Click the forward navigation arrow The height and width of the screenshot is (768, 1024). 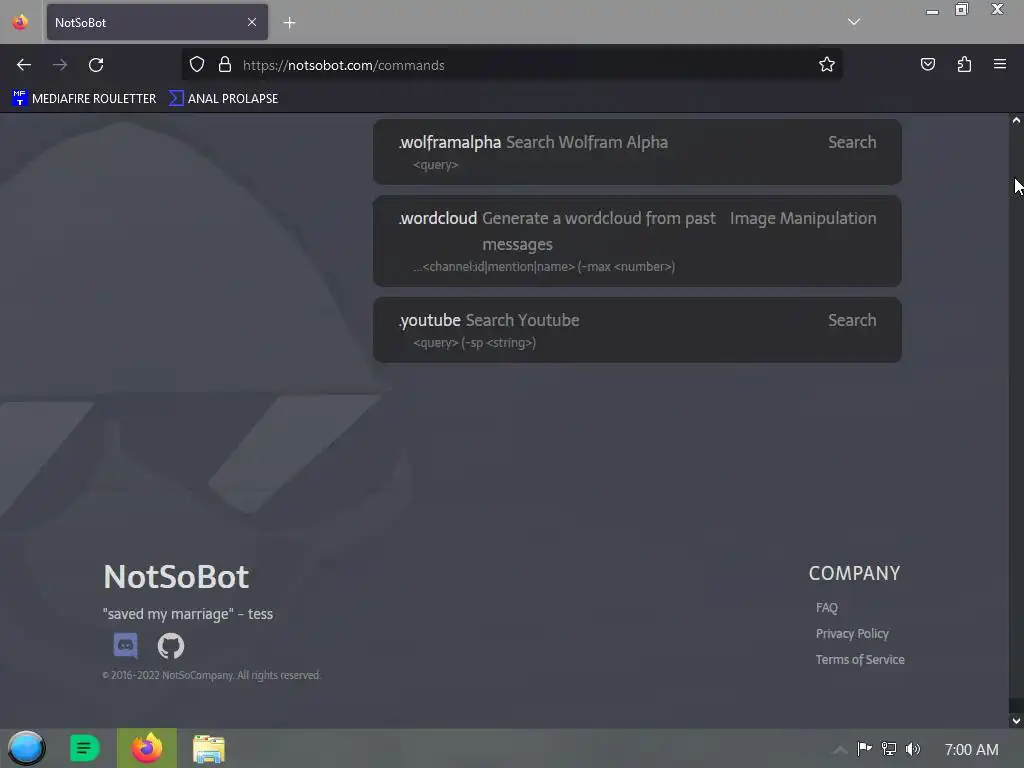[60, 65]
